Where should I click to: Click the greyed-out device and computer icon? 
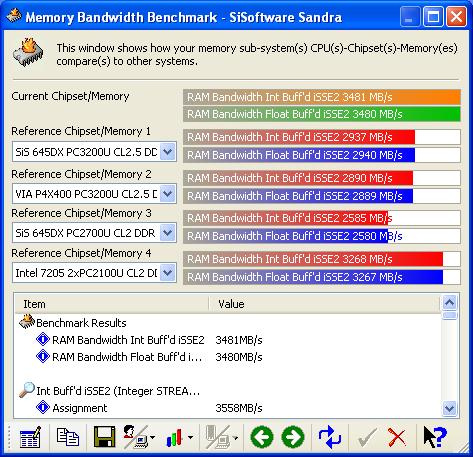[x=217, y=437]
